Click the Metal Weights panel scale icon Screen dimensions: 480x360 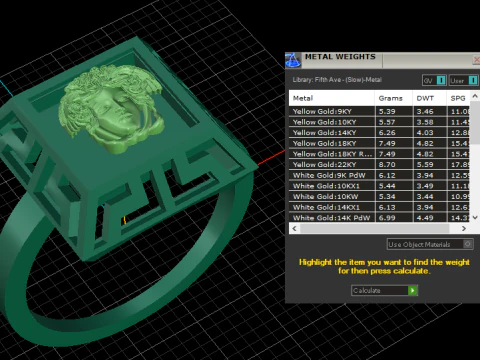pos(293,60)
